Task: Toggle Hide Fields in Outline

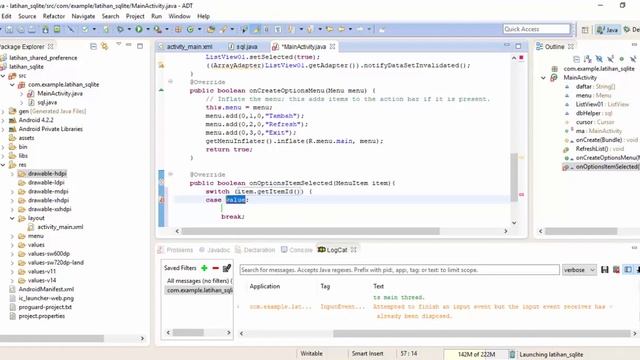Action: (x=599, y=59)
